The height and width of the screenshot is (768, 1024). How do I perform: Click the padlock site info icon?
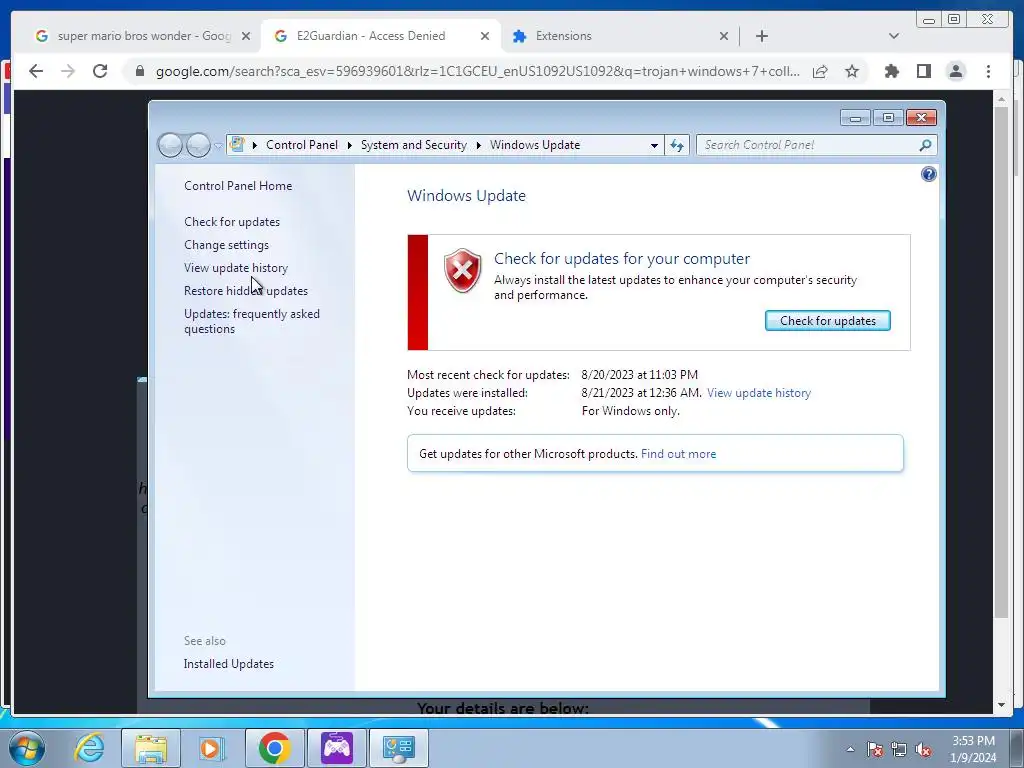pos(139,71)
